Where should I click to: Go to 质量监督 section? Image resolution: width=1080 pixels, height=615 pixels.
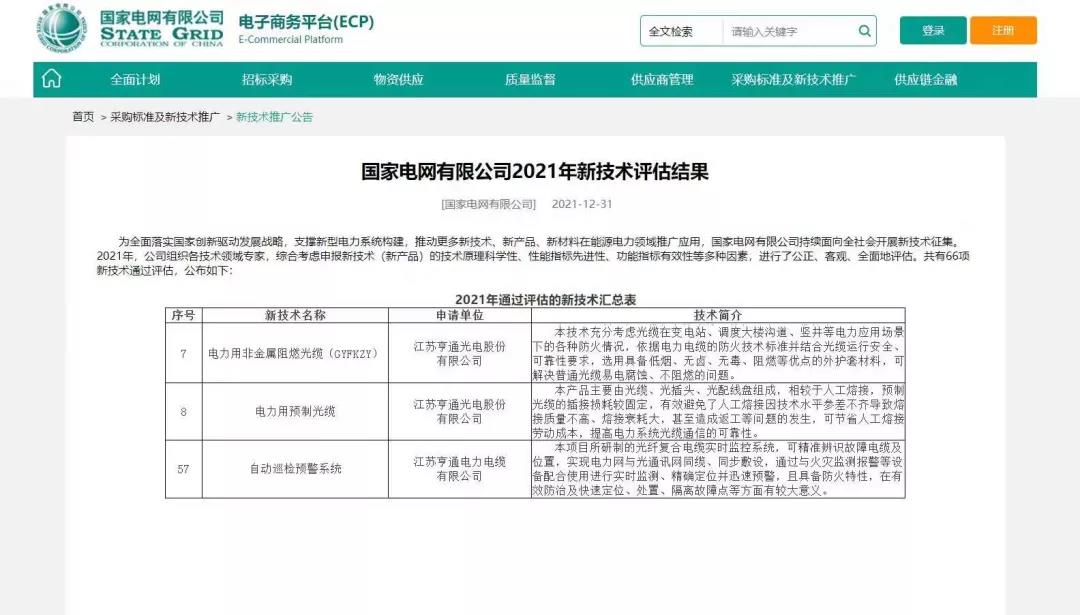530,80
